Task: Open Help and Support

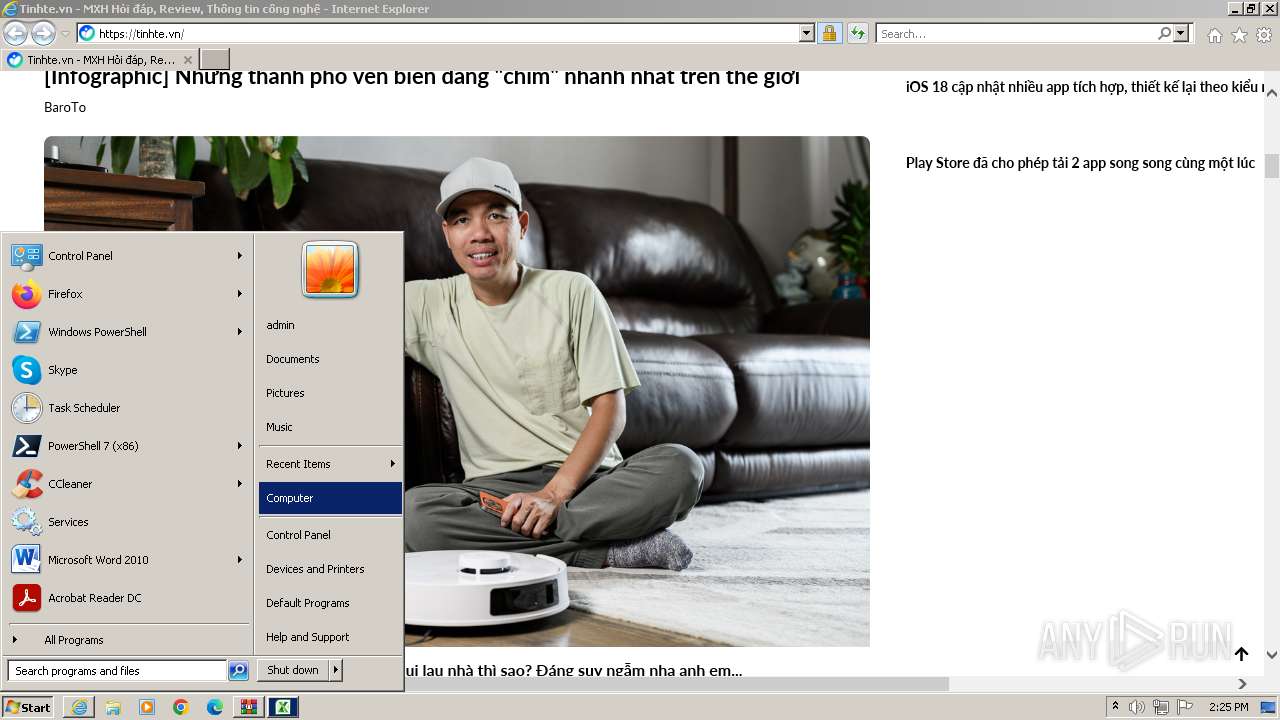Action: [330, 637]
